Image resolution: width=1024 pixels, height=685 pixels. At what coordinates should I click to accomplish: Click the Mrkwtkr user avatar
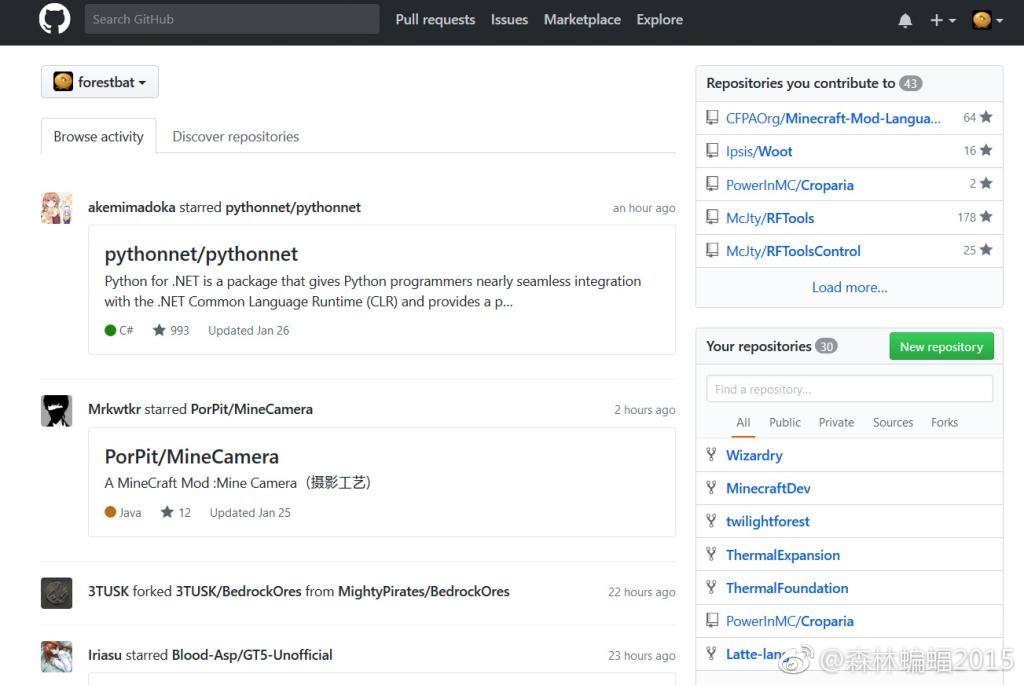(x=56, y=410)
